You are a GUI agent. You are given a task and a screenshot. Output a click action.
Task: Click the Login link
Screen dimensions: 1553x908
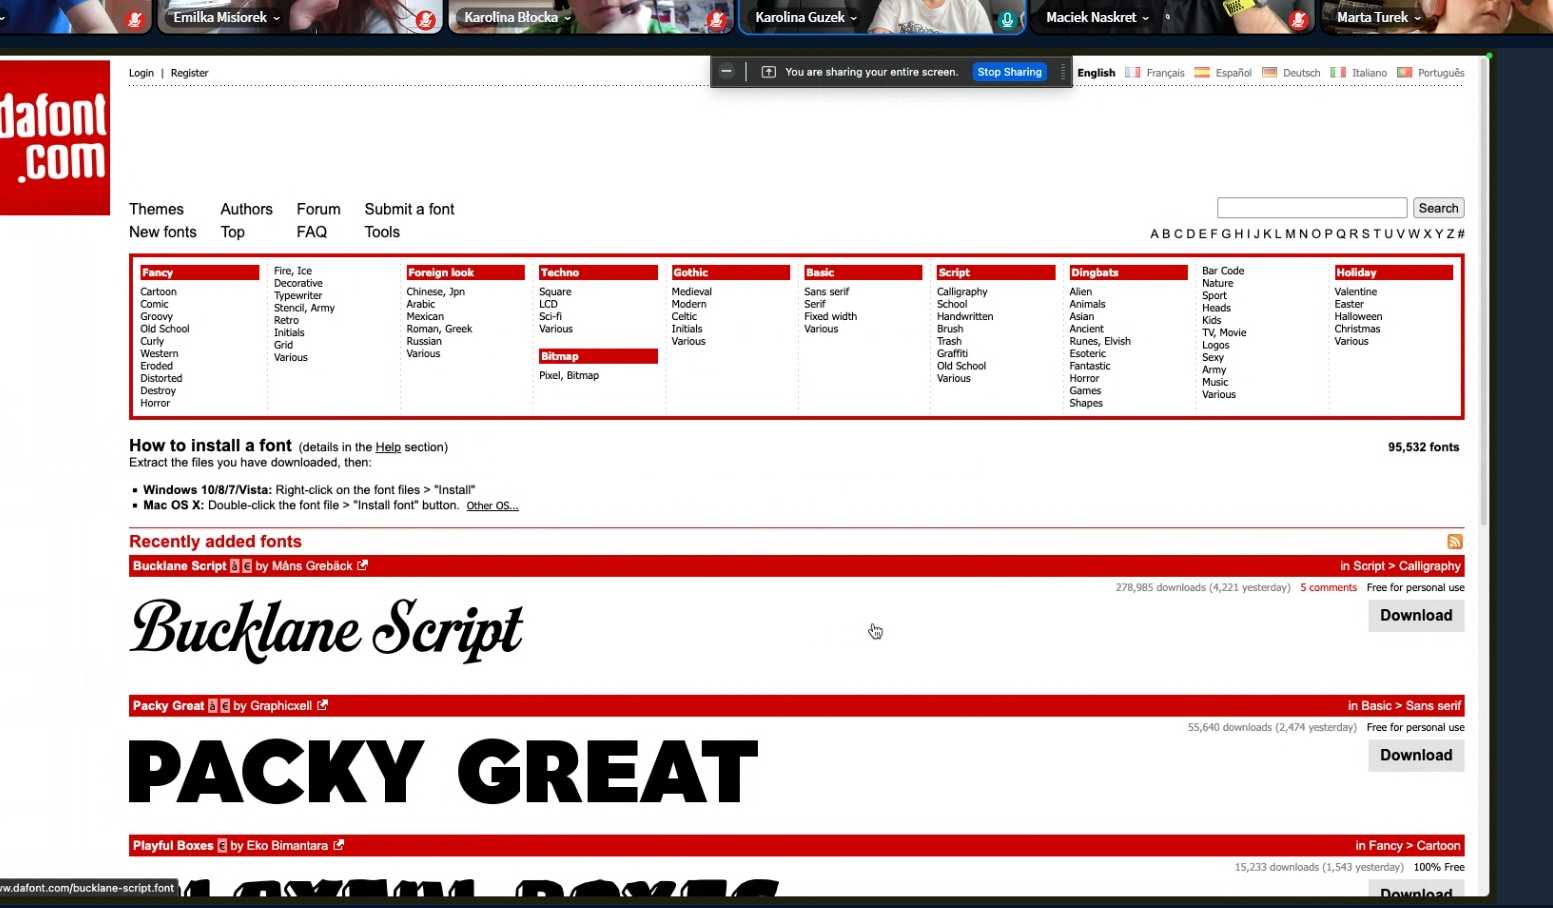pyautogui.click(x=141, y=73)
